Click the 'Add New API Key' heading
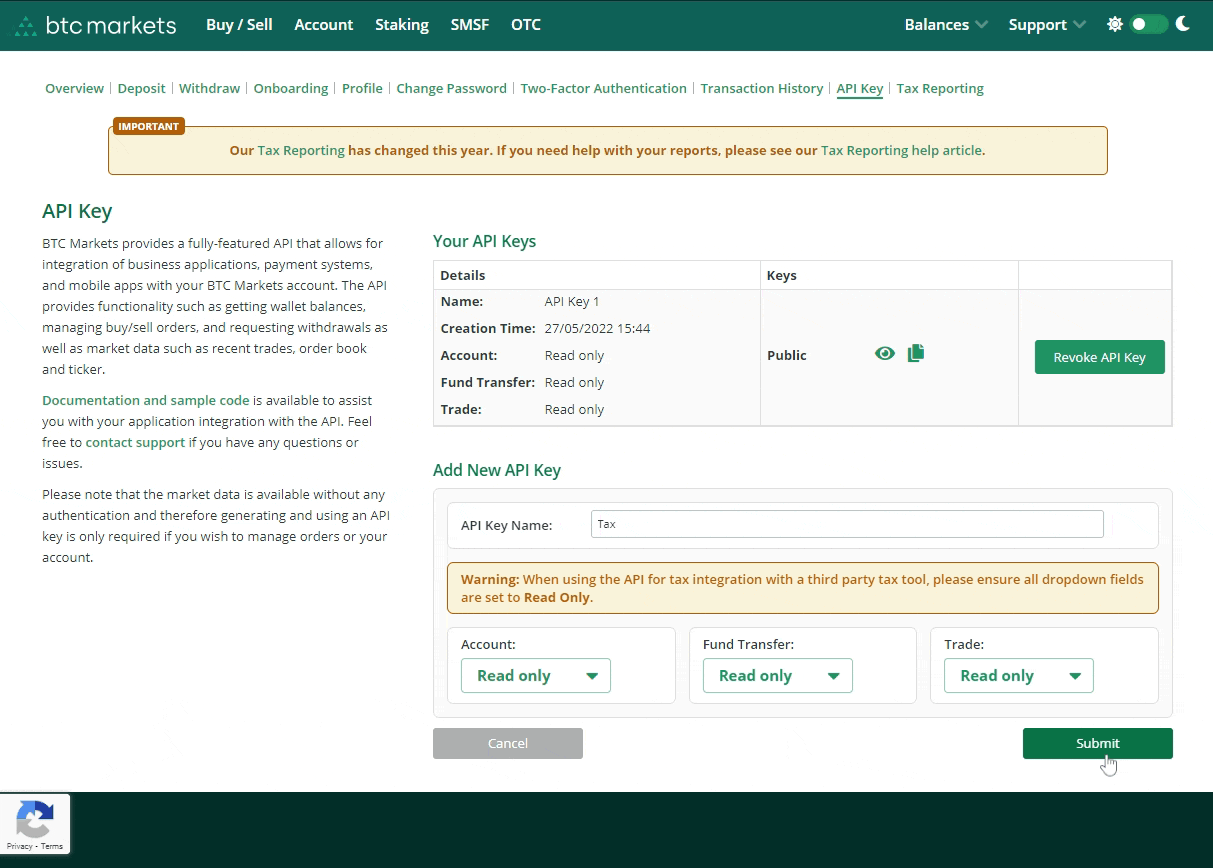 tap(497, 470)
